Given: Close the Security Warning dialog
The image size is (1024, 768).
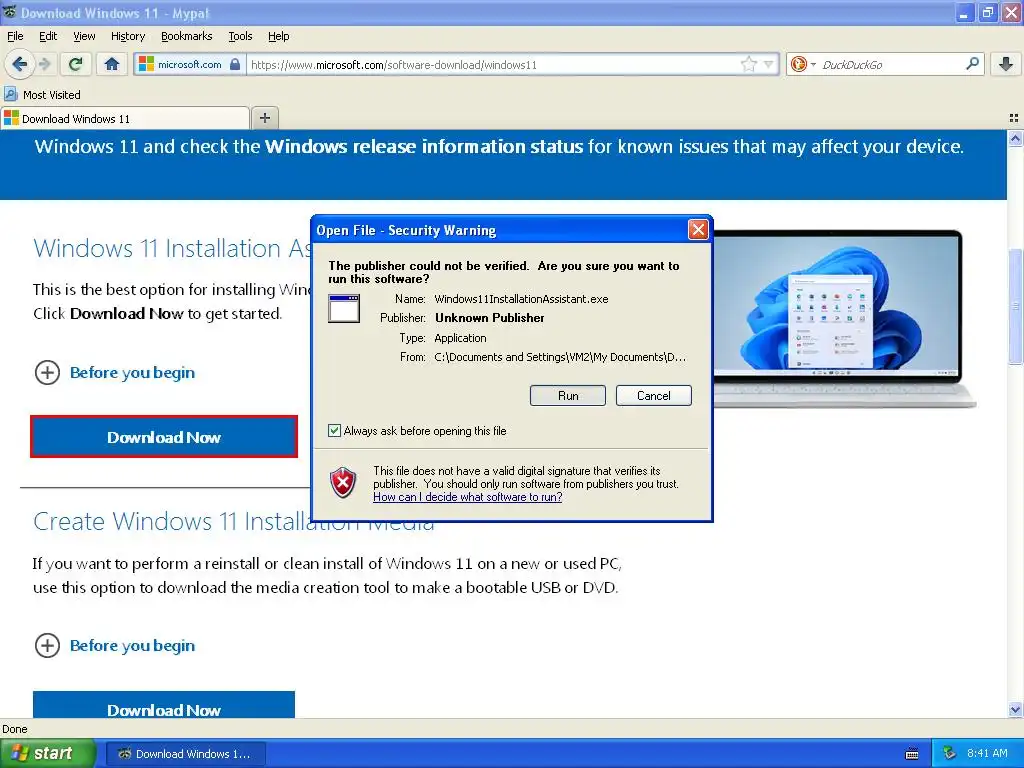Looking at the screenshot, I should click(x=698, y=229).
